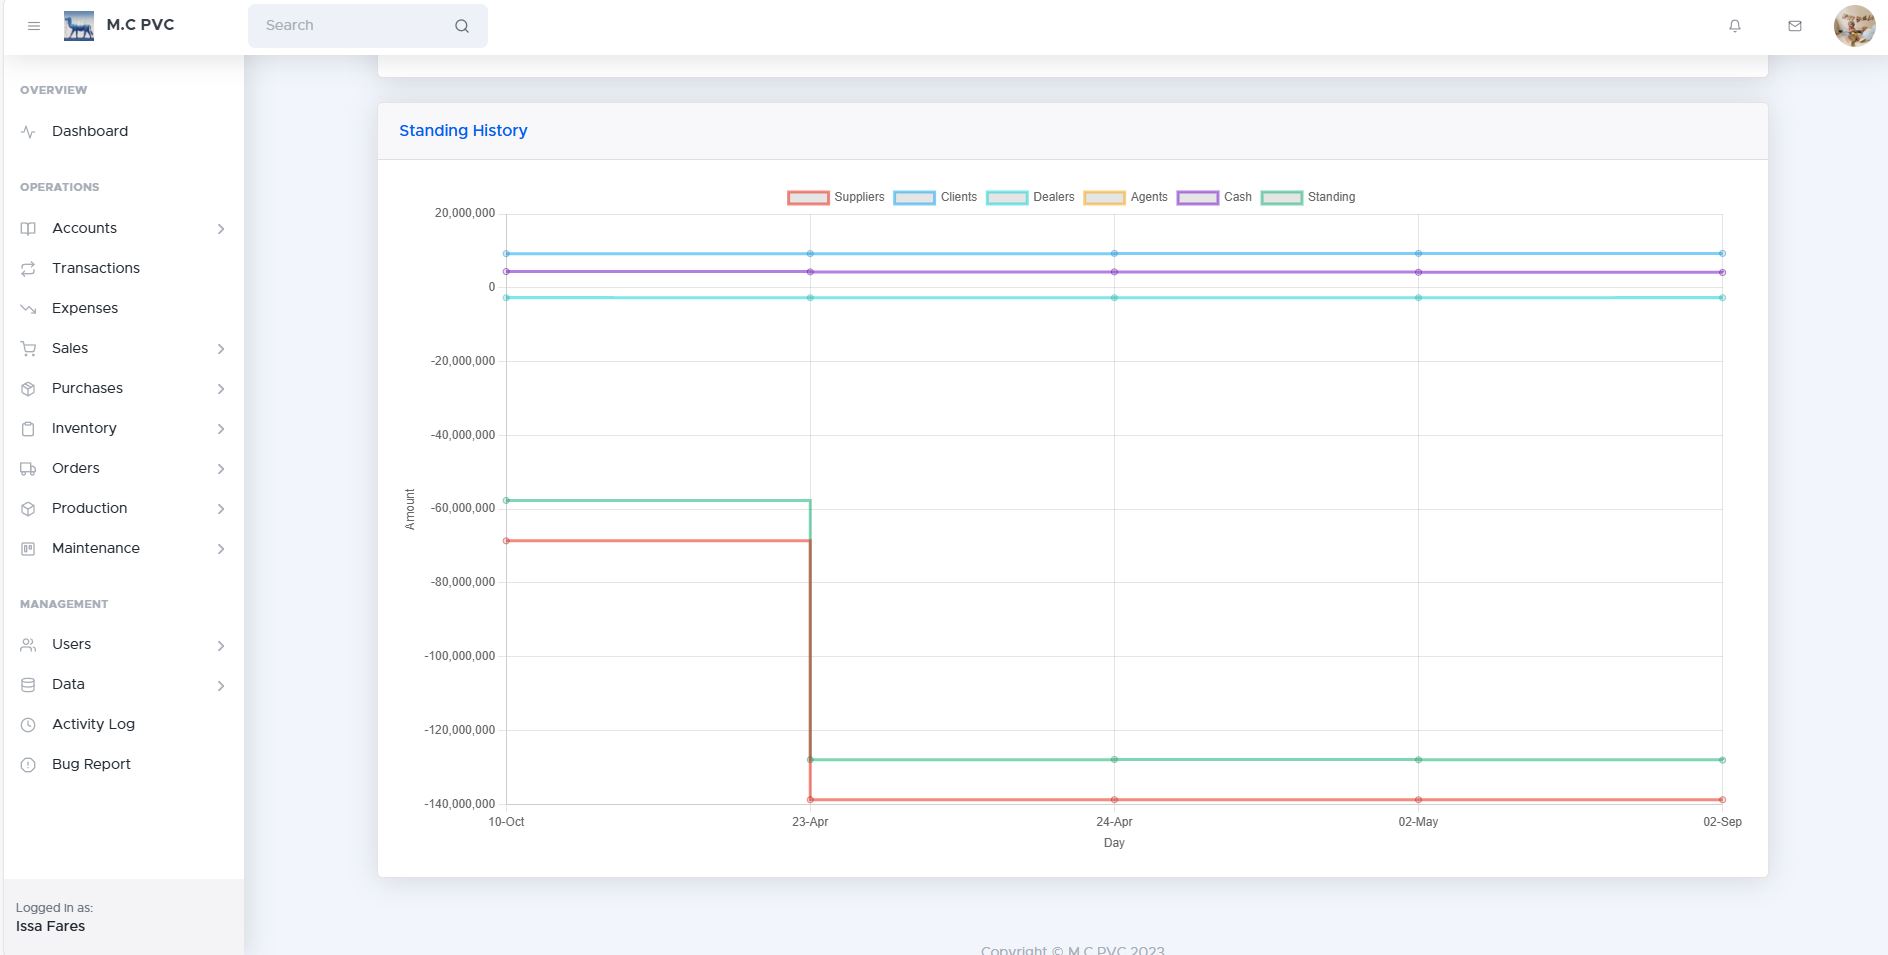Click the Standing History heading link
The height and width of the screenshot is (955, 1888).
463,131
